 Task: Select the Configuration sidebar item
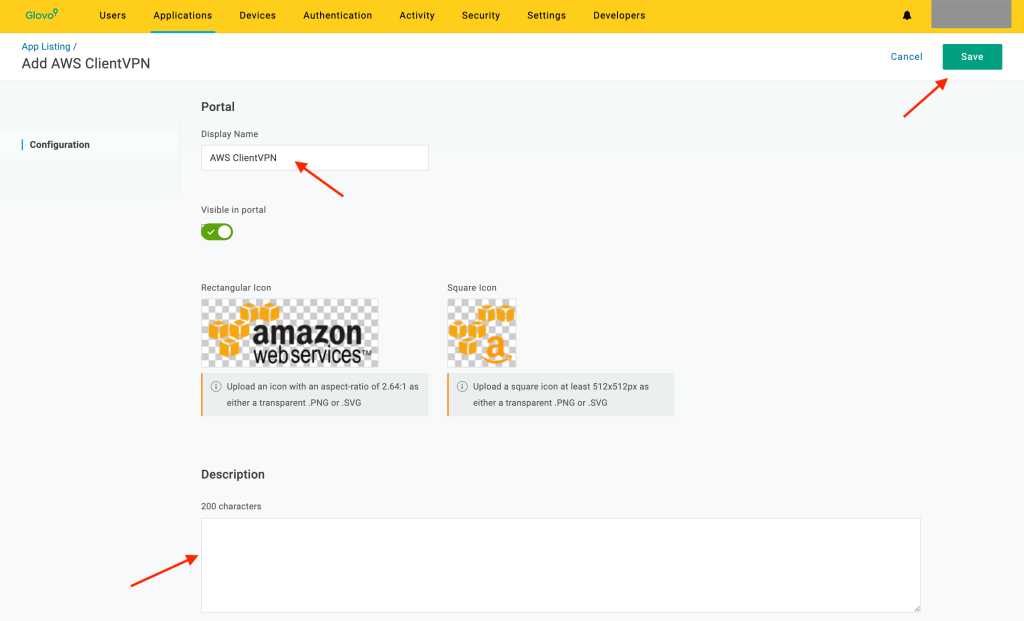point(60,144)
